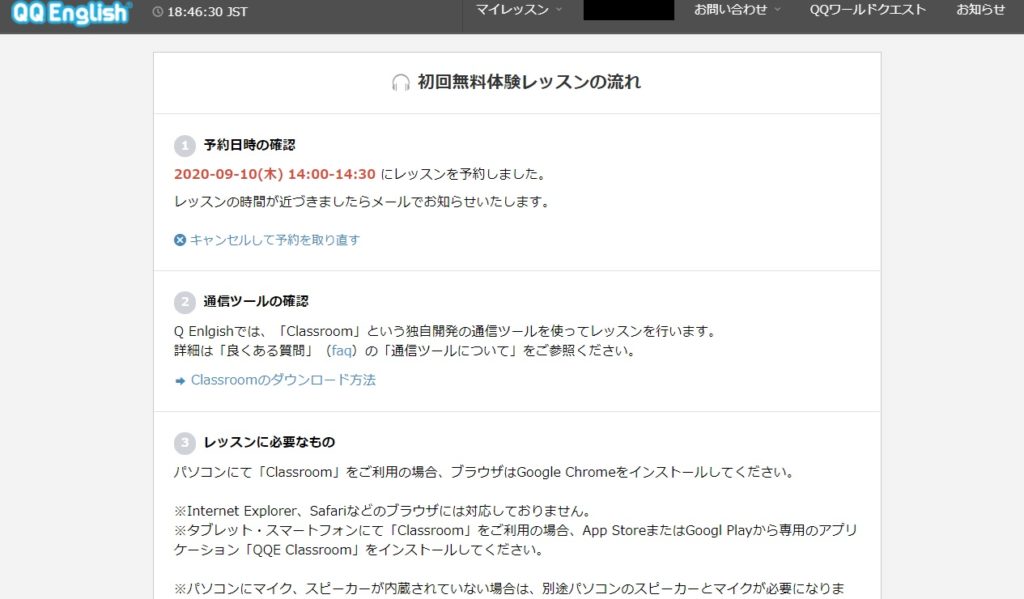Click the 予約日時の確認 heading
This screenshot has width=1024, height=599.
(249, 145)
